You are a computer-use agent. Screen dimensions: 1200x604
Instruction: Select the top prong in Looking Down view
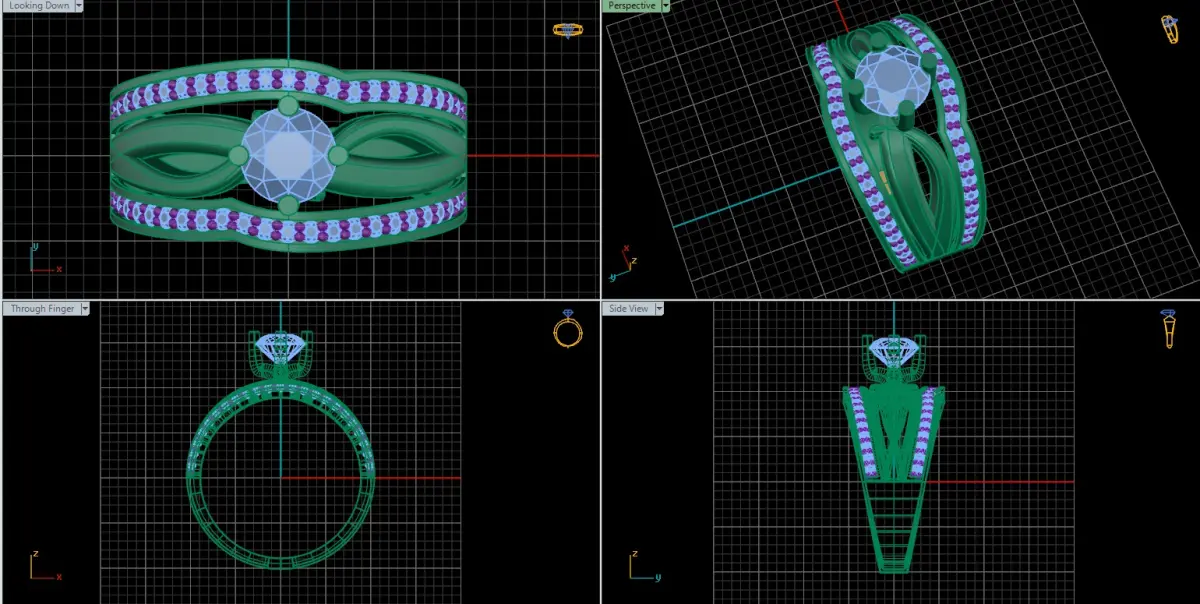coord(288,106)
